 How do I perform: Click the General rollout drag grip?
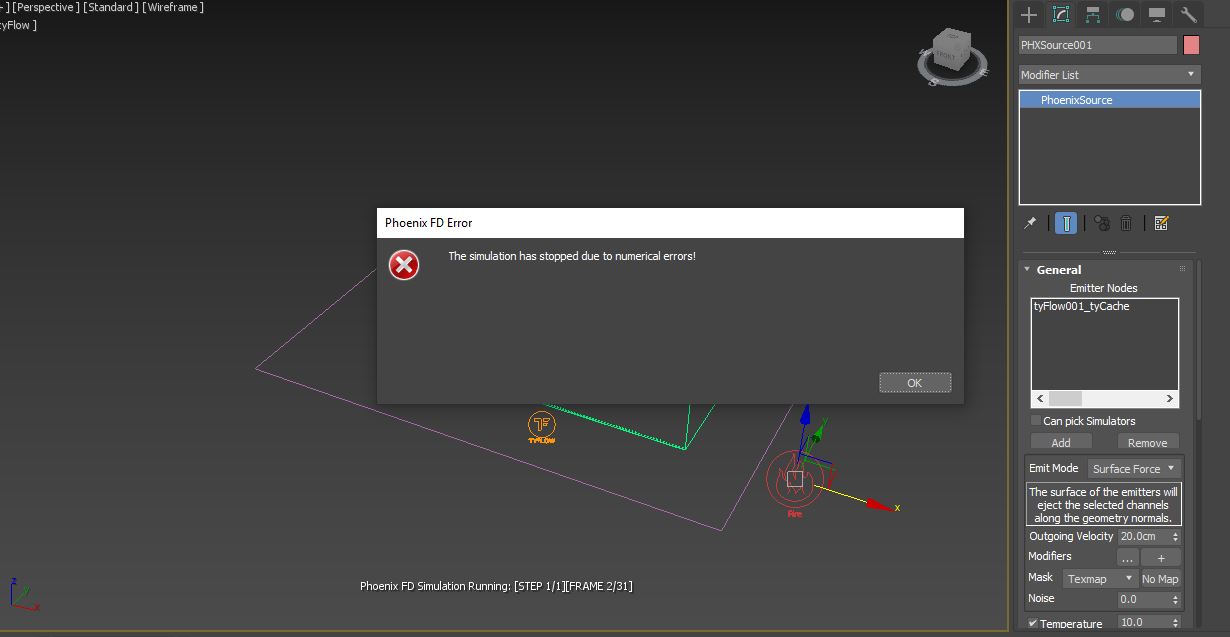[1182, 270]
